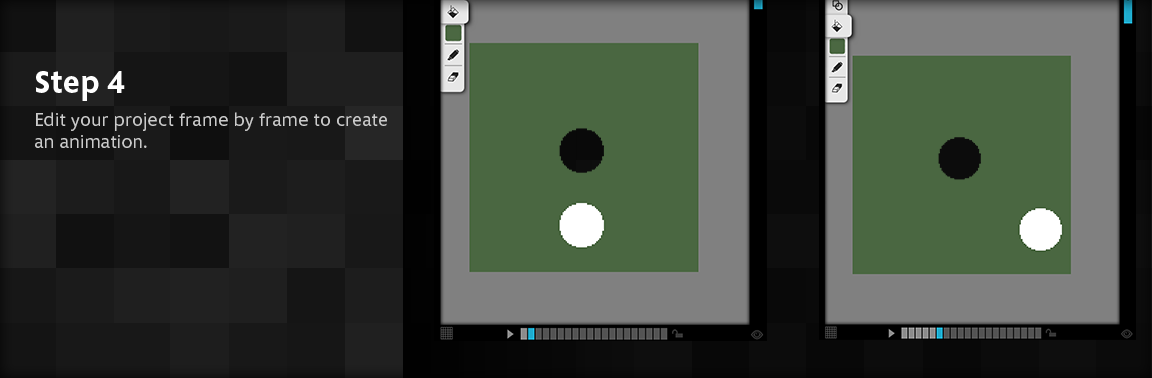This screenshot has width=1152, height=378.
Task: Select the pencil tool in left editor
Action: (453, 55)
